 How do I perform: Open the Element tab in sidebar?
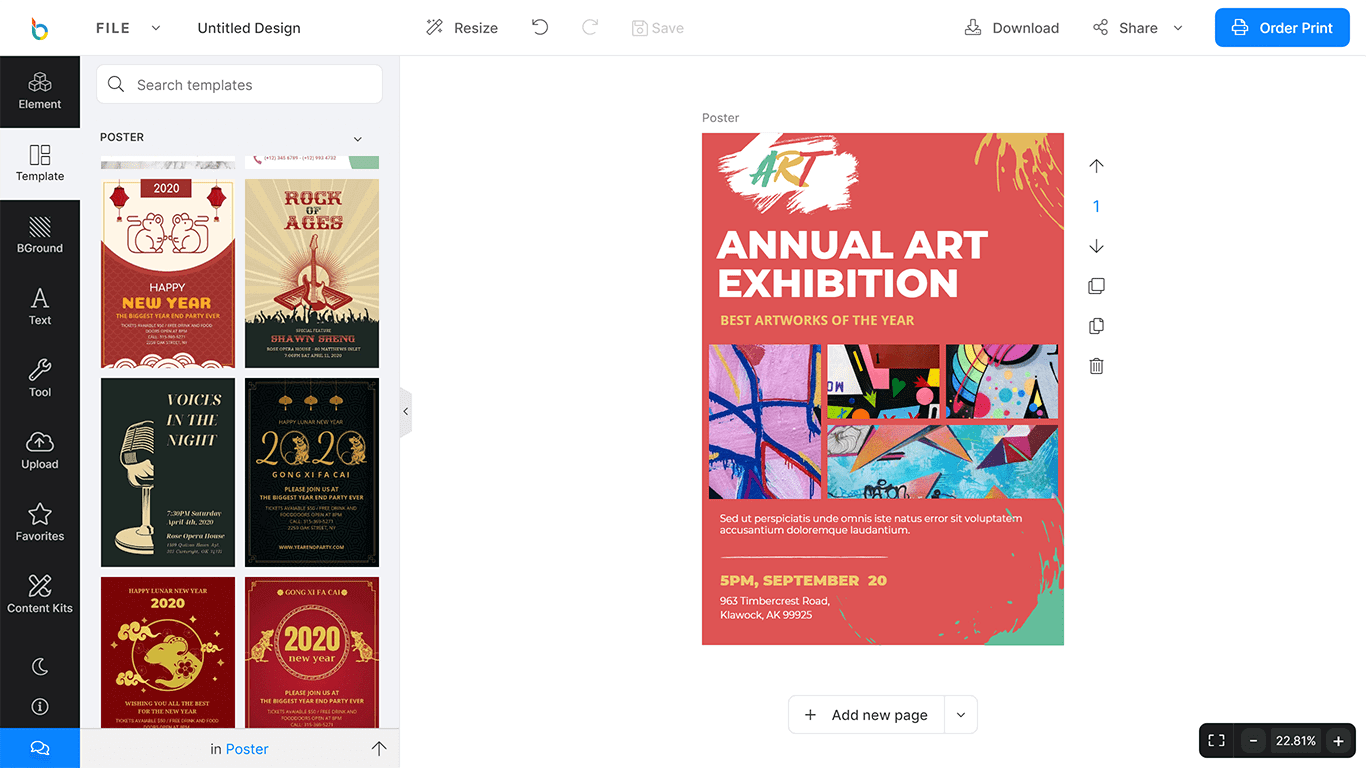coord(40,92)
